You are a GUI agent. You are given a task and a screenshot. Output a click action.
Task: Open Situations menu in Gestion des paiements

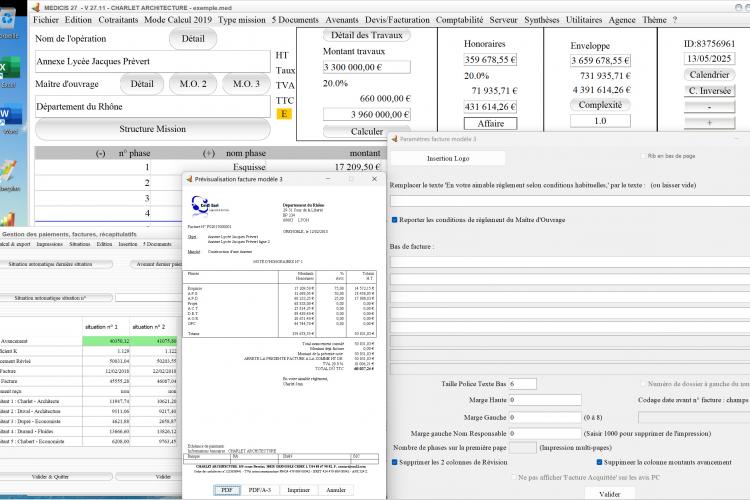click(79, 244)
